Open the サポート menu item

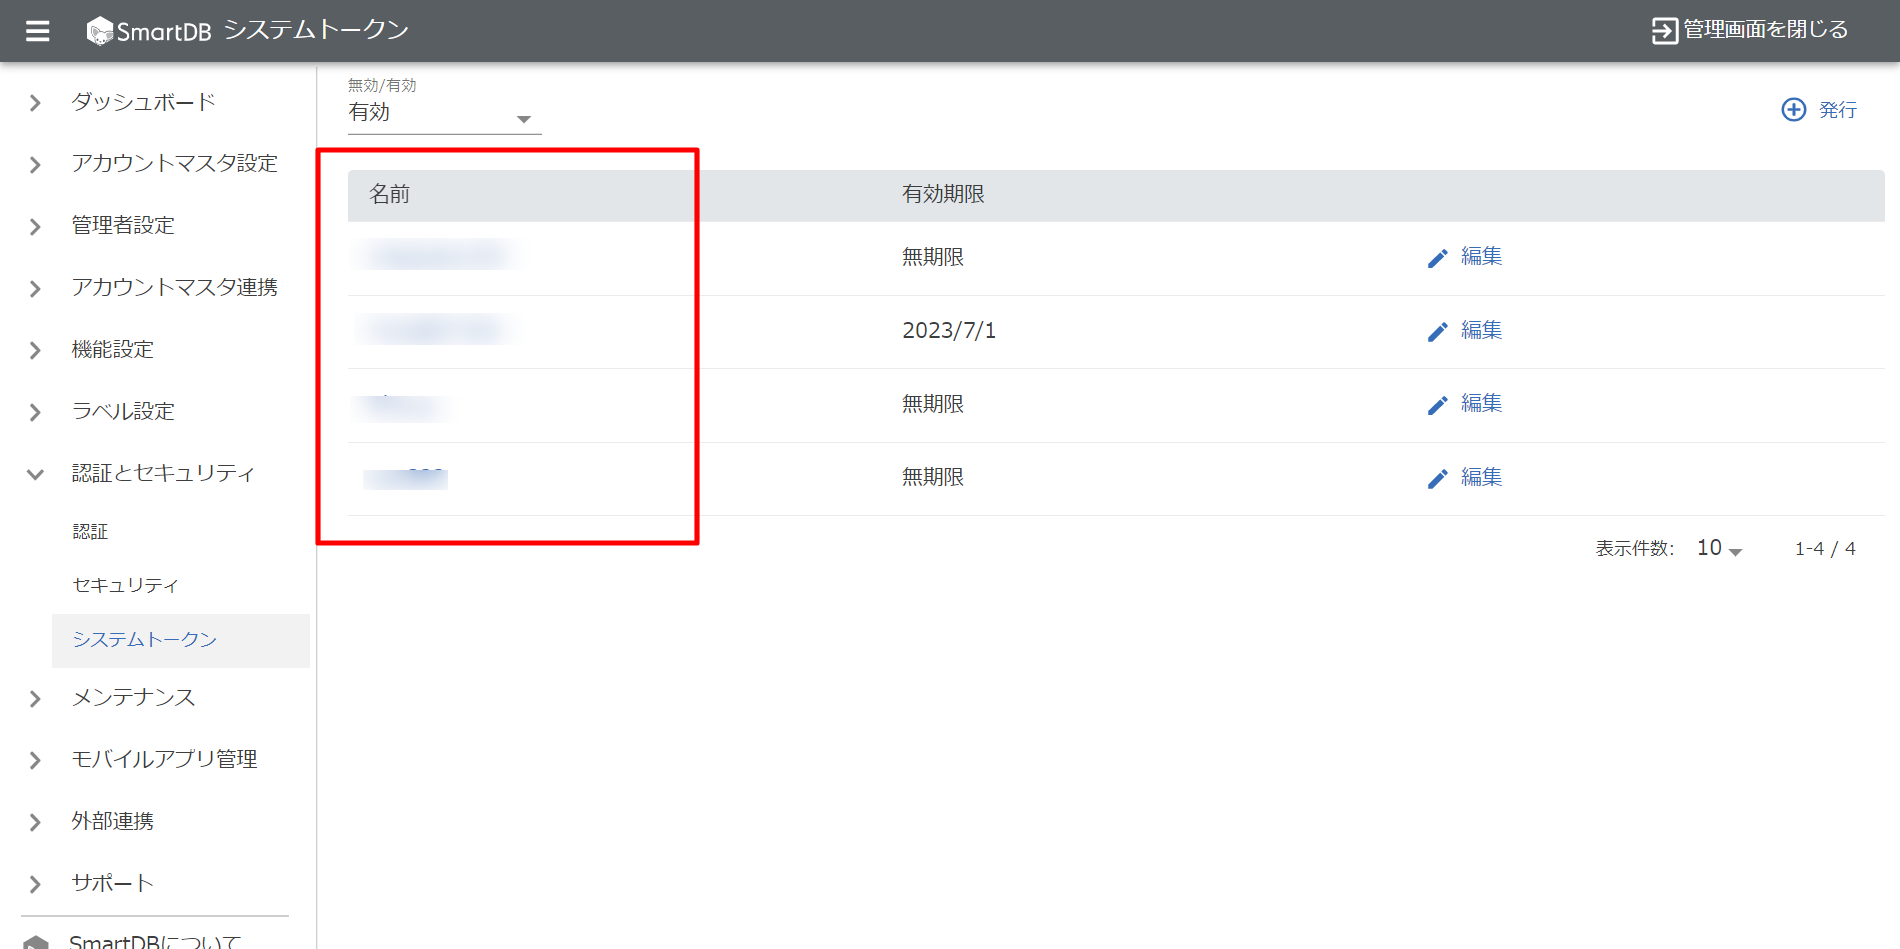point(112,883)
